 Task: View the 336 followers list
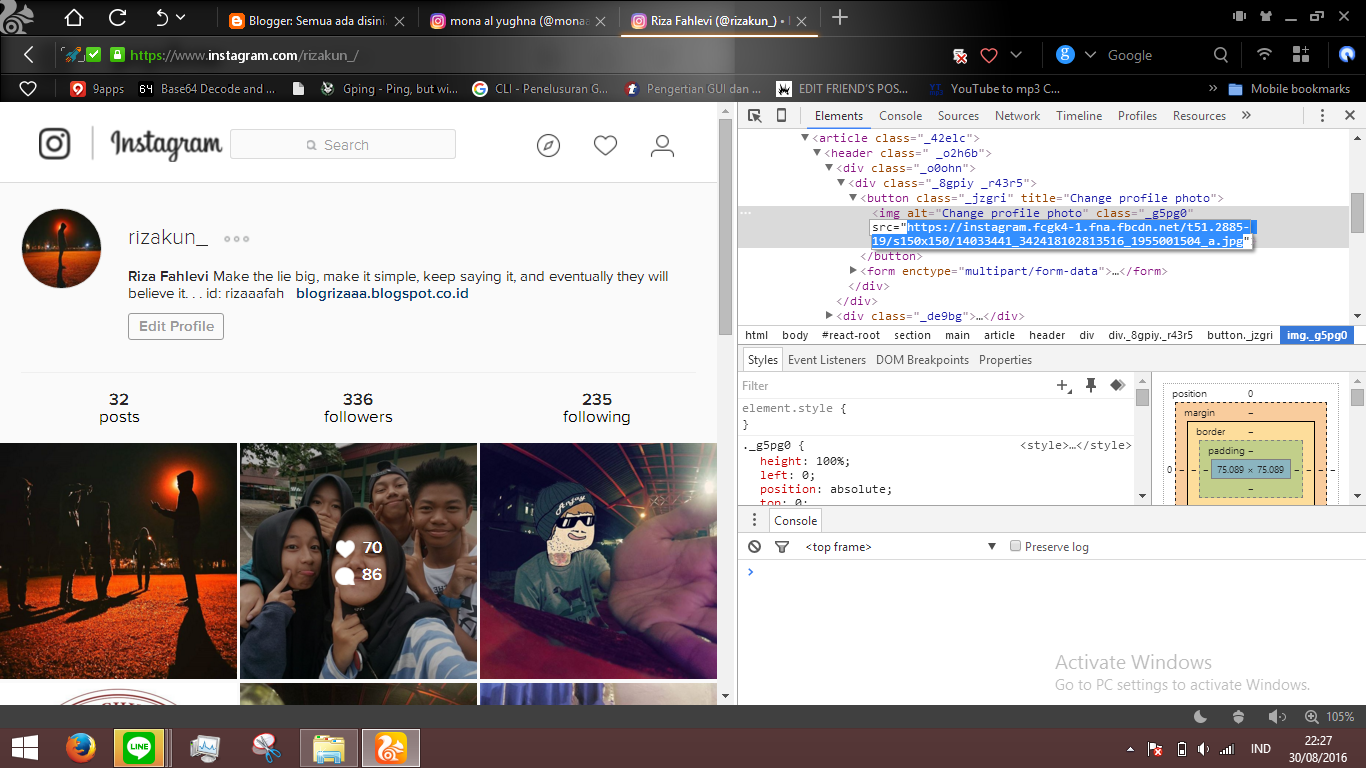click(x=358, y=408)
